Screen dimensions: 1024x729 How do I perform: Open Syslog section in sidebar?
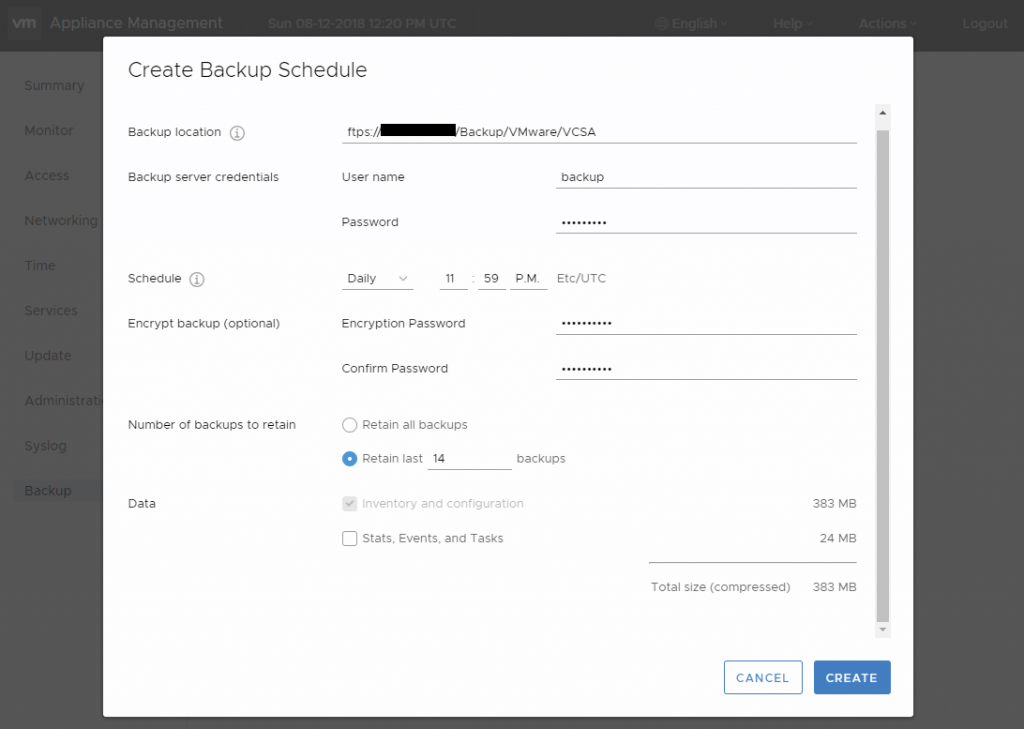(x=46, y=446)
